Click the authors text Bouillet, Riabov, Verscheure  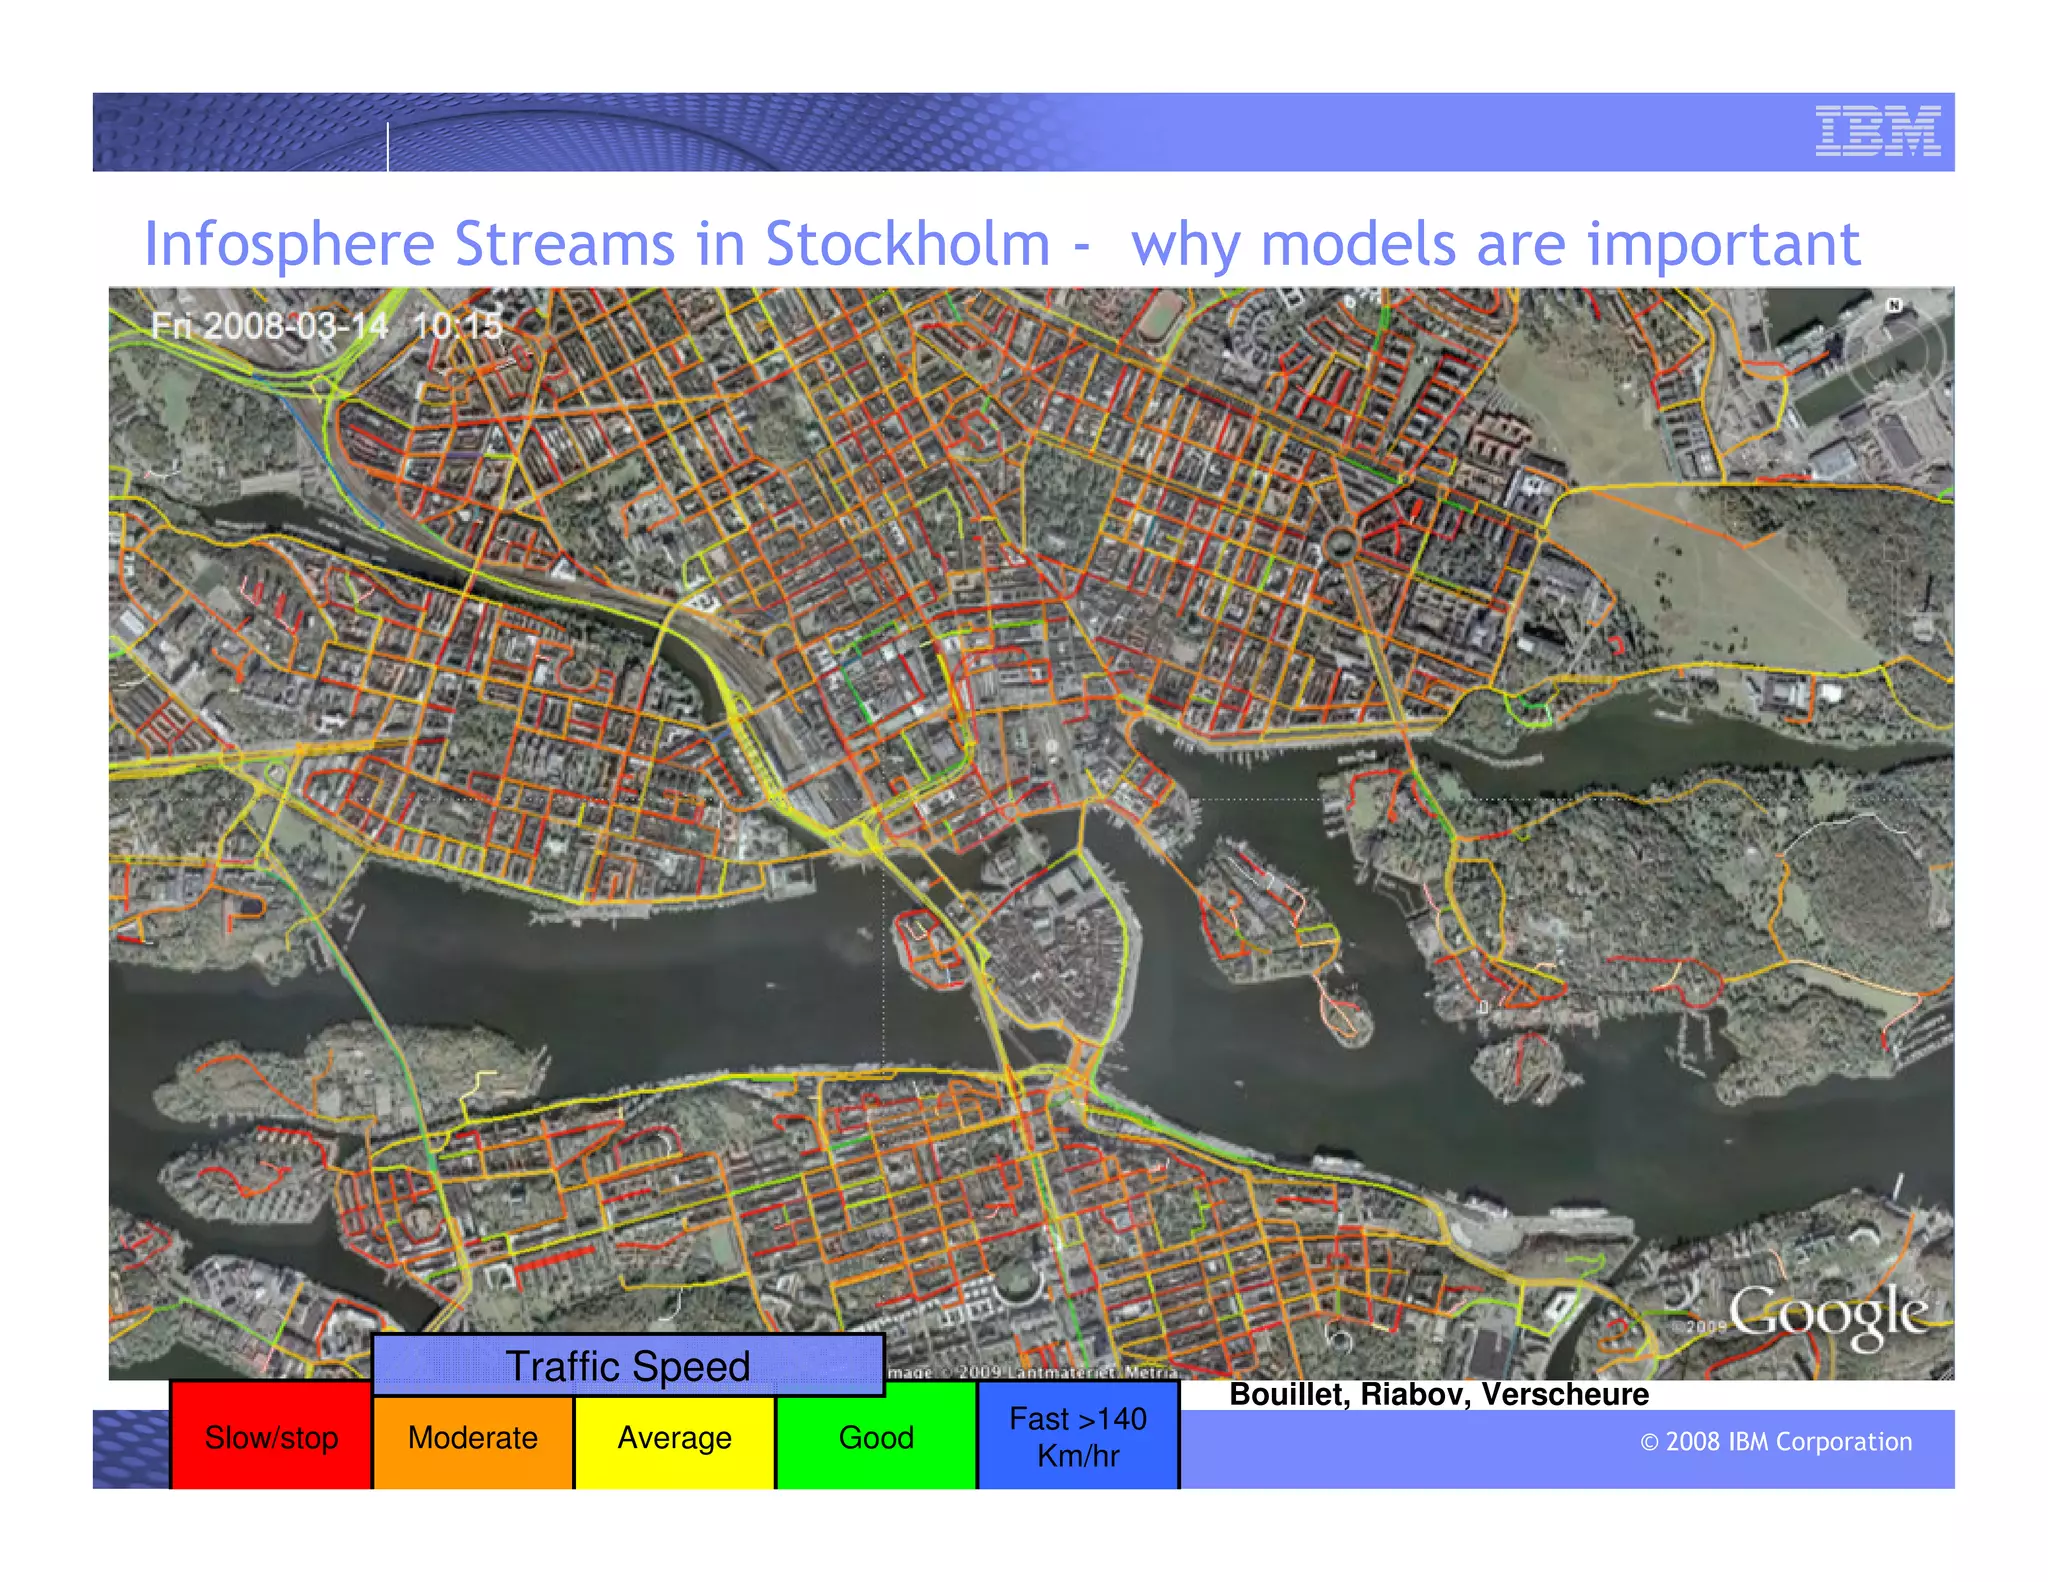[x=1439, y=1394]
